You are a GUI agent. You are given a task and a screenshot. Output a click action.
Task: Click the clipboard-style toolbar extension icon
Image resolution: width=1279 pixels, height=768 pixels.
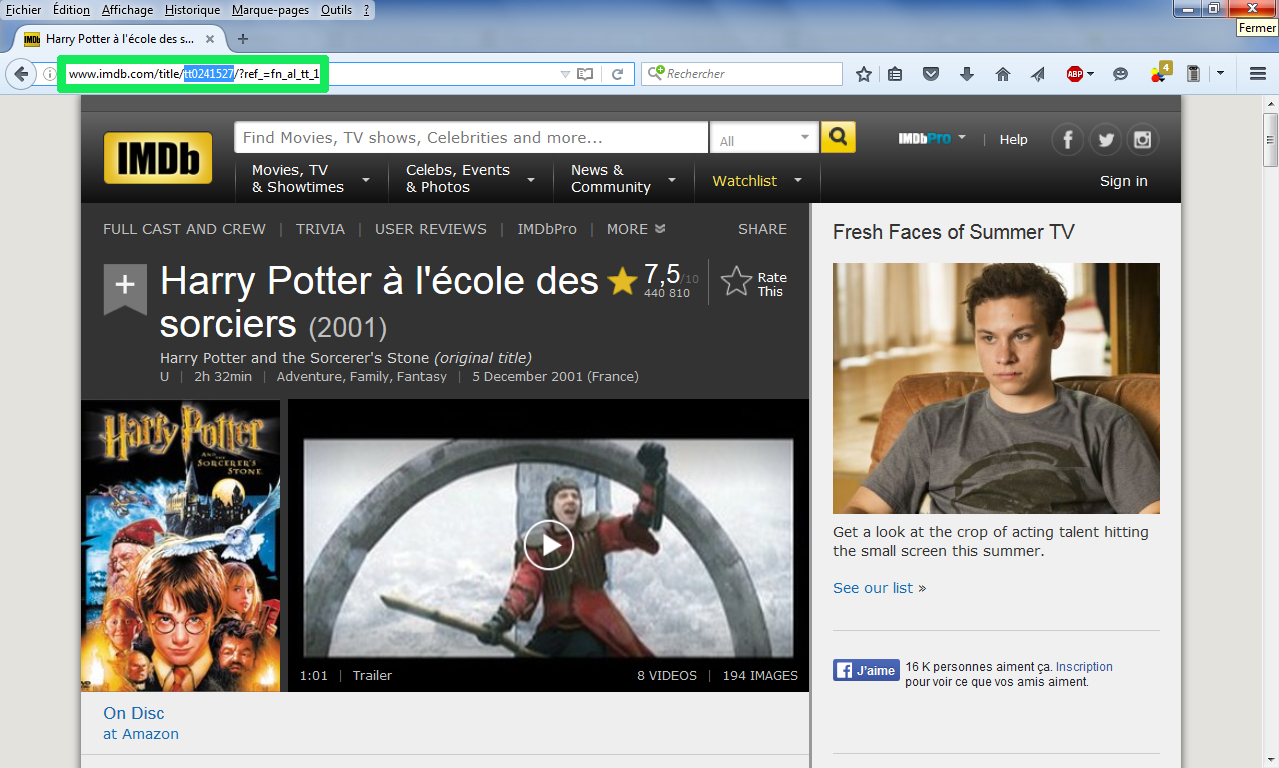(x=1193, y=74)
